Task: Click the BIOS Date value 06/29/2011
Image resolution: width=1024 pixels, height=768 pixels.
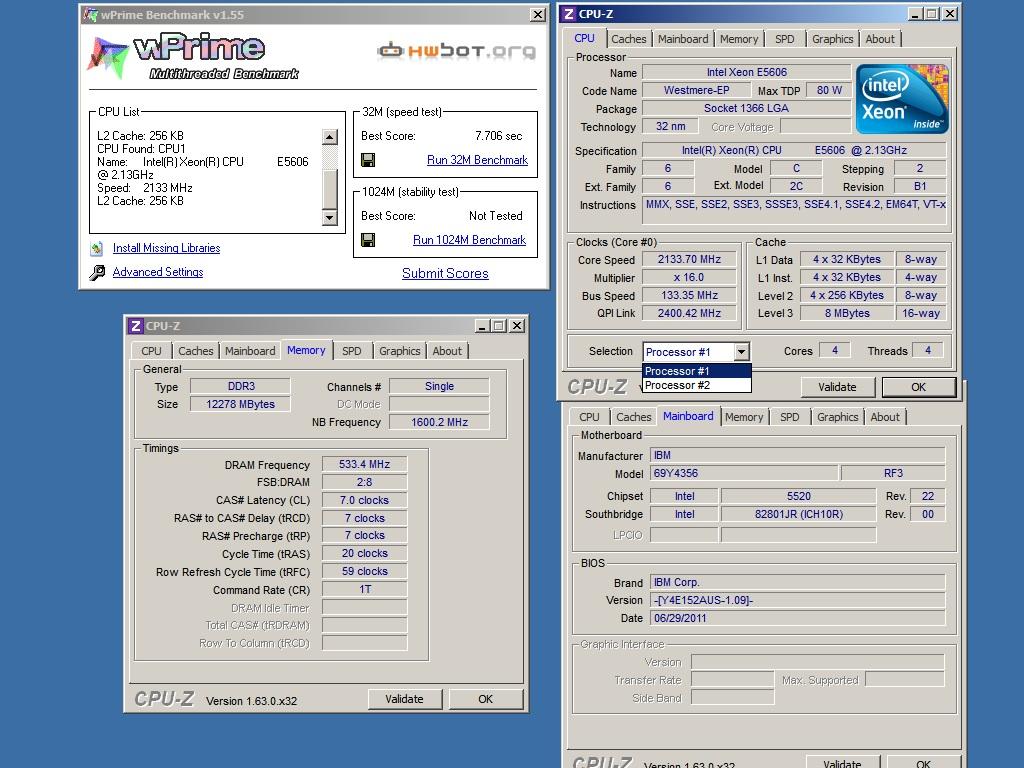Action: click(798, 618)
